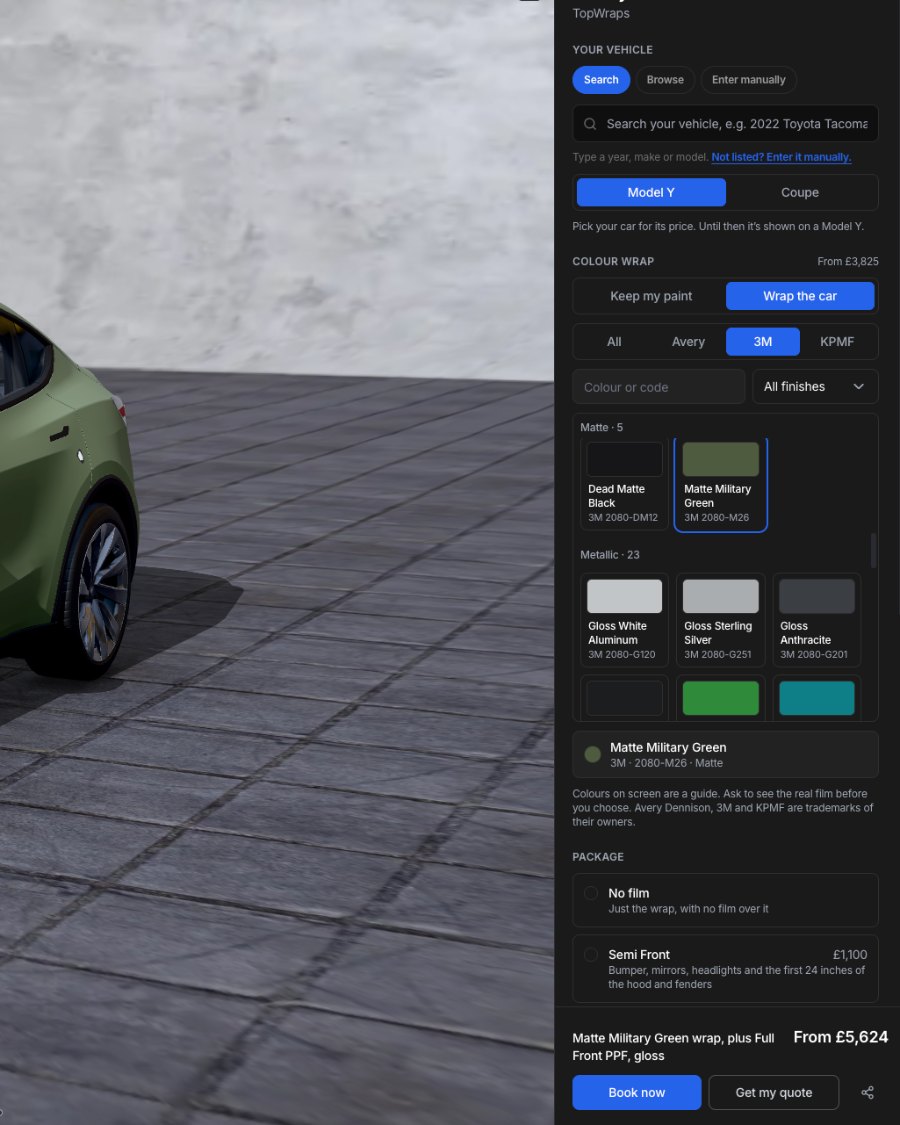Pick the bright green metallic swatch
This screenshot has height=1125, width=900.
tap(721, 697)
